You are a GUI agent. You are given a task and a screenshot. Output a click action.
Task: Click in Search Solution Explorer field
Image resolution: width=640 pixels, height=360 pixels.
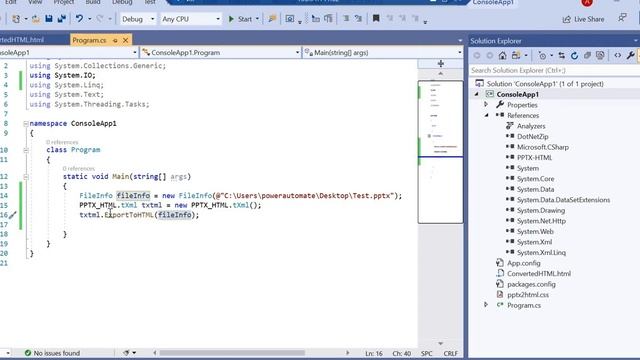click(x=554, y=71)
